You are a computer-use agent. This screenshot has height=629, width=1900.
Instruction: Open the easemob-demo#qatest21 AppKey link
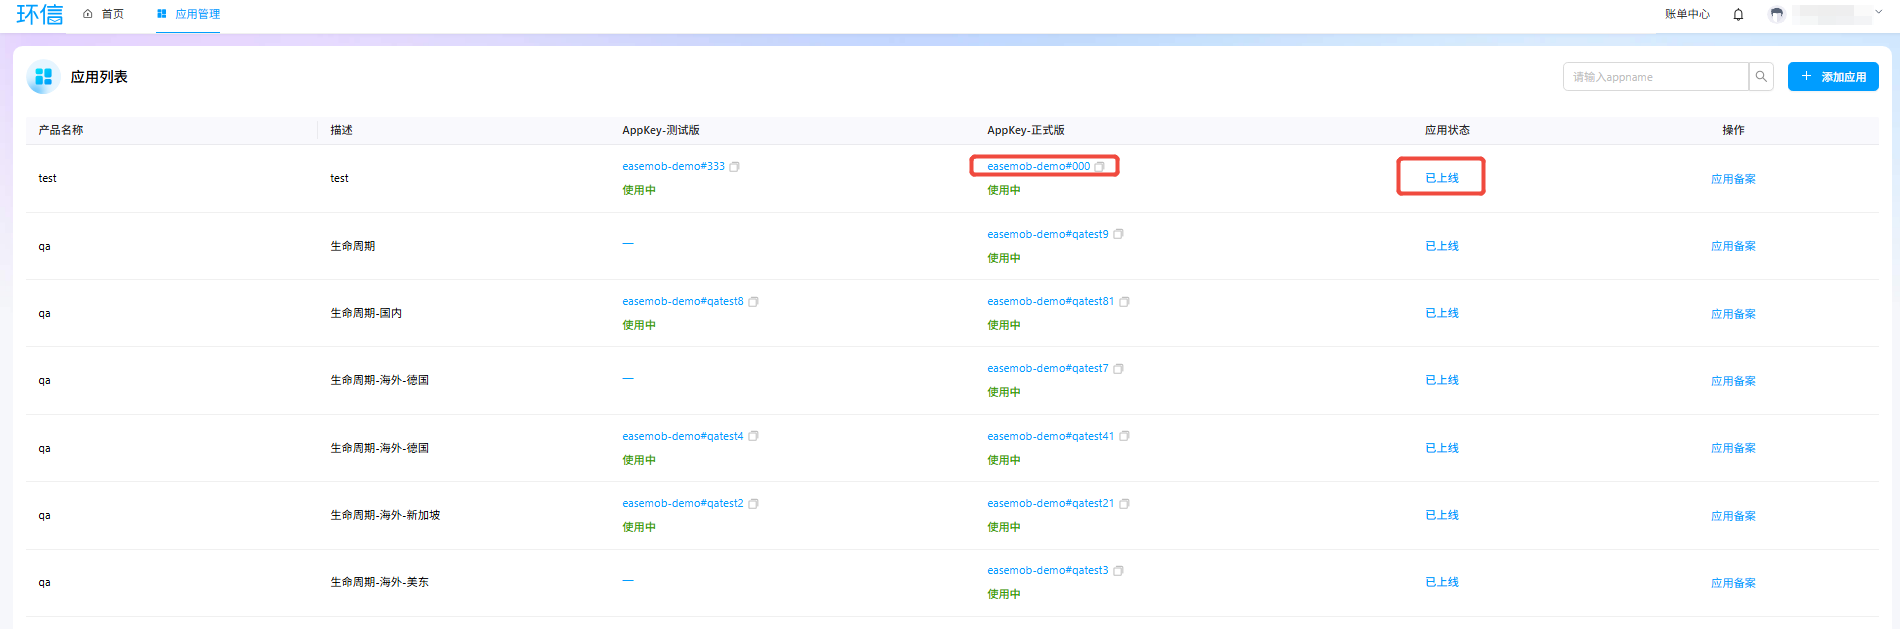point(1050,503)
